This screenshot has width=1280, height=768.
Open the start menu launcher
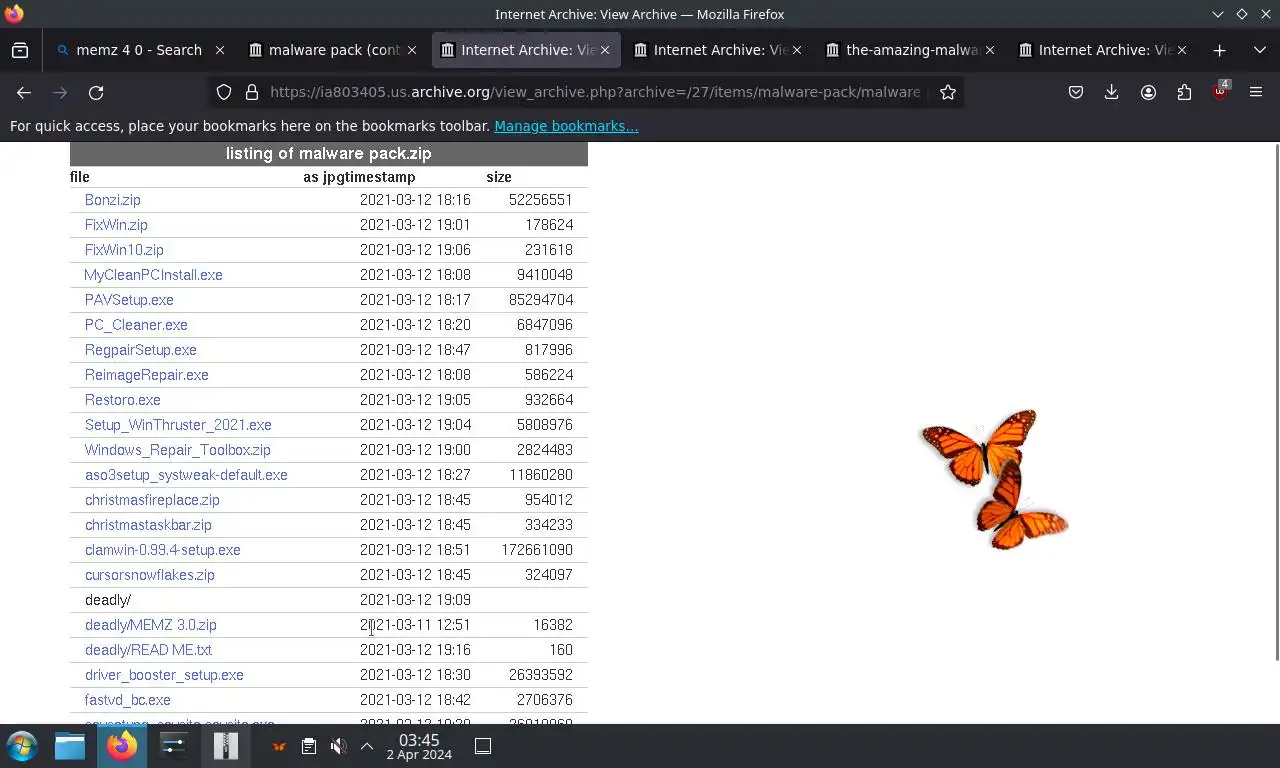coord(22,746)
